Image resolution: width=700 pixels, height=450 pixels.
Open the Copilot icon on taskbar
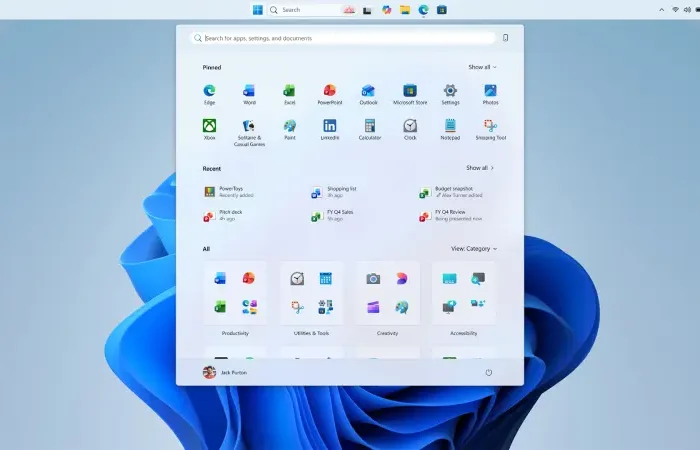[x=386, y=9]
